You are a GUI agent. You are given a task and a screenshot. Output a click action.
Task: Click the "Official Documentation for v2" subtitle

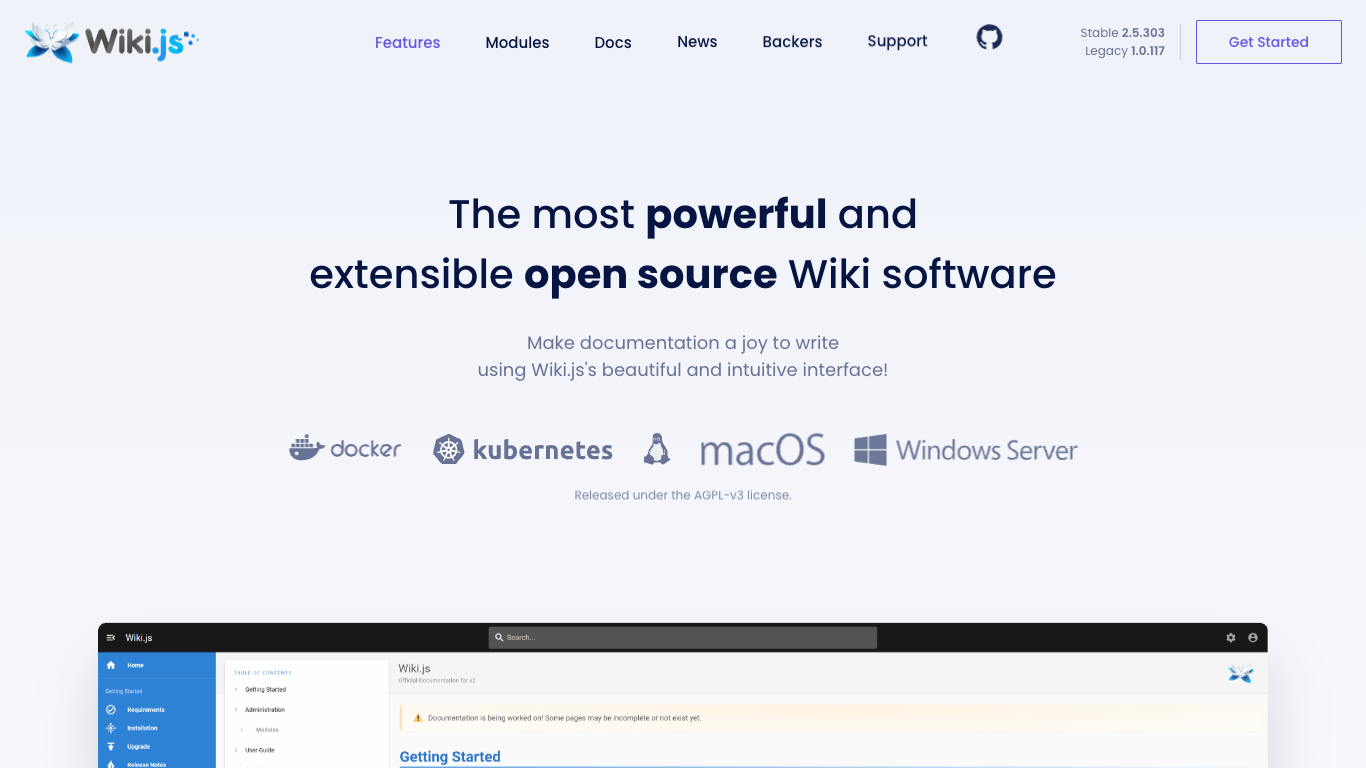tap(437, 680)
